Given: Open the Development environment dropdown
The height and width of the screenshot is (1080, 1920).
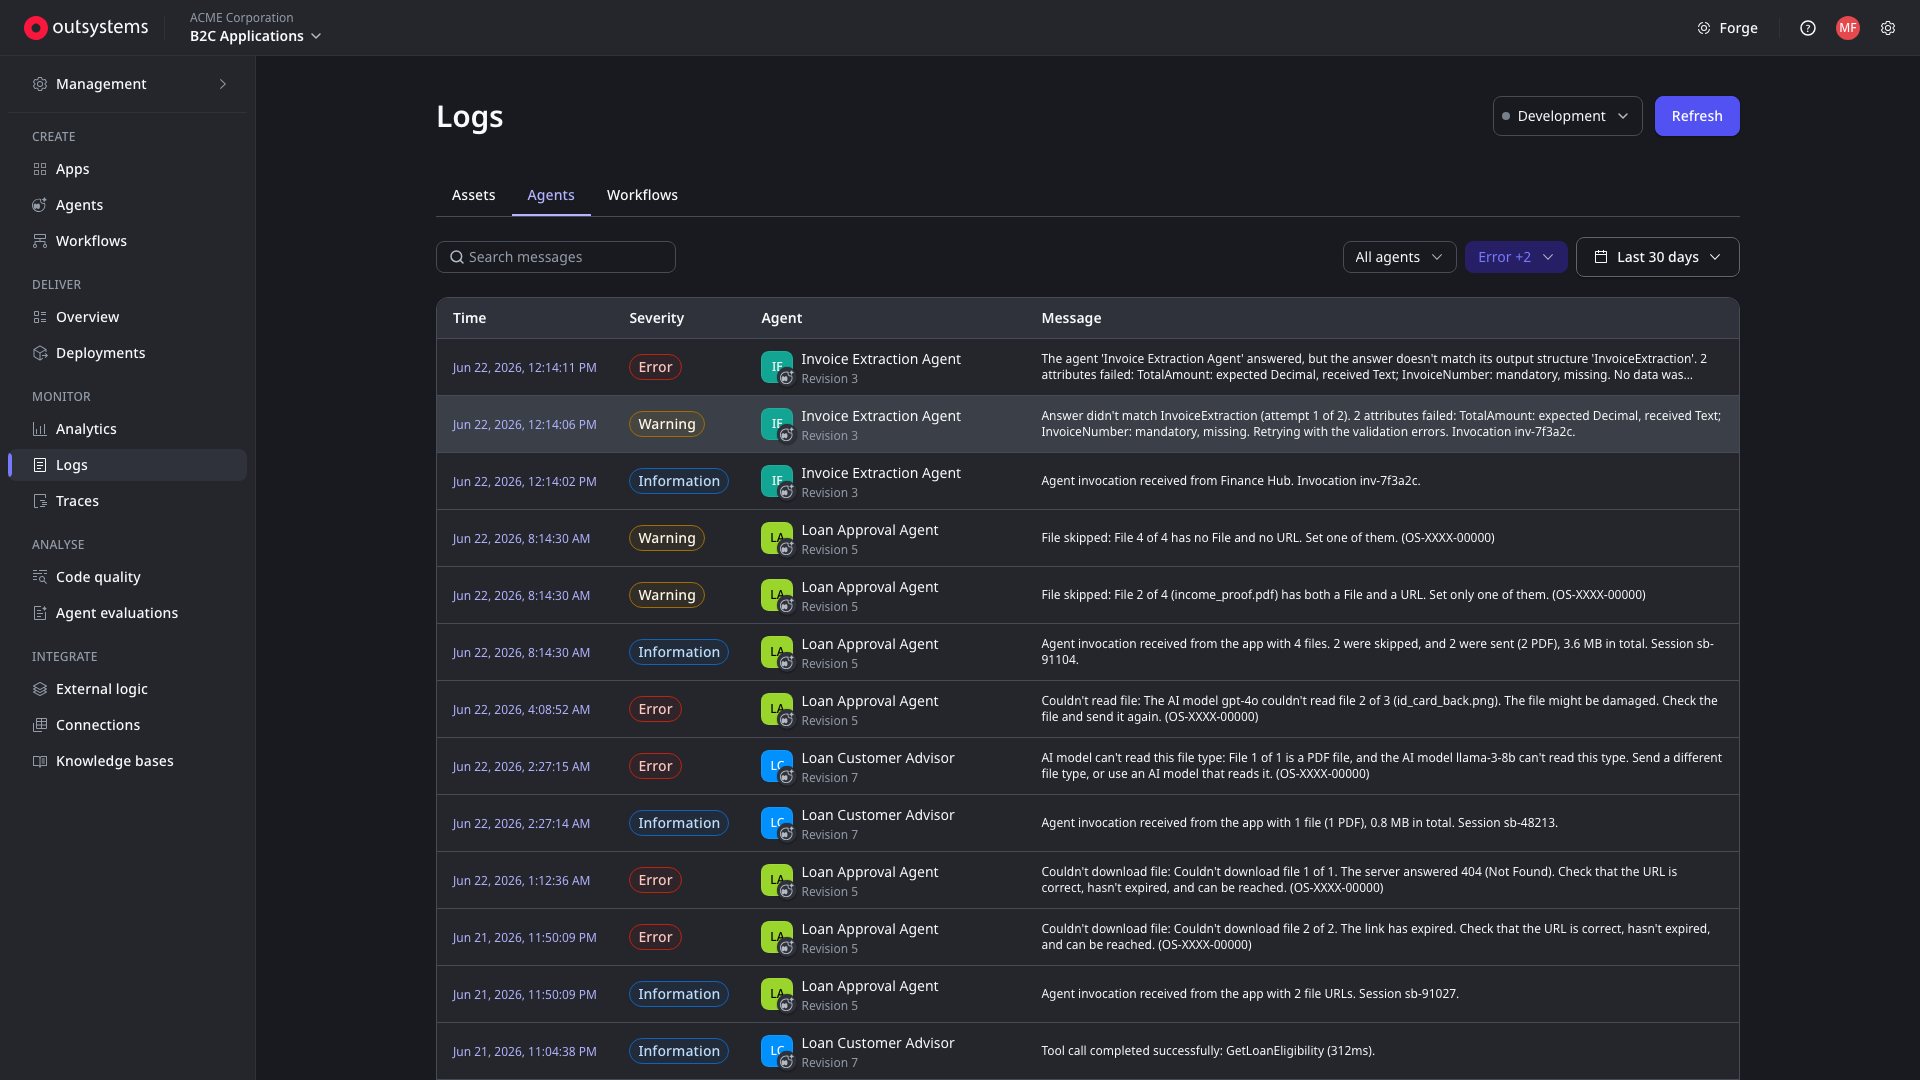Looking at the screenshot, I should pyautogui.click(x=1567, y=116).
